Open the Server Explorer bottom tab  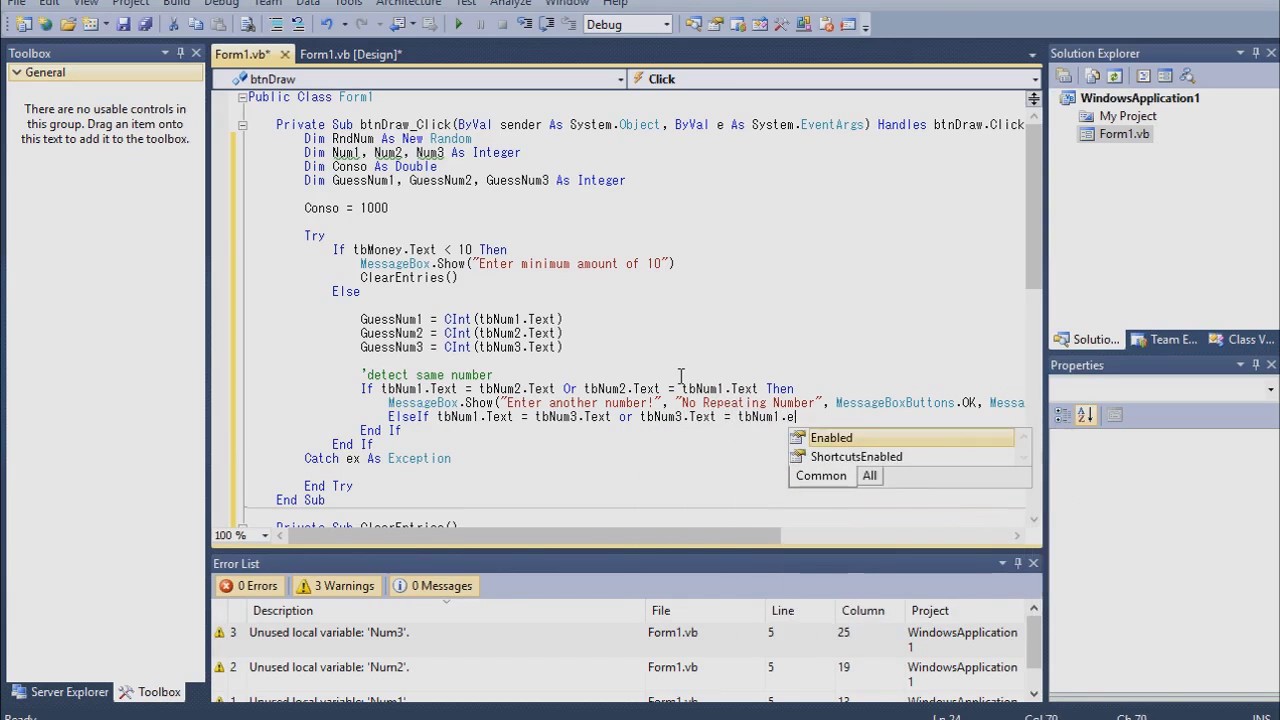59,692
